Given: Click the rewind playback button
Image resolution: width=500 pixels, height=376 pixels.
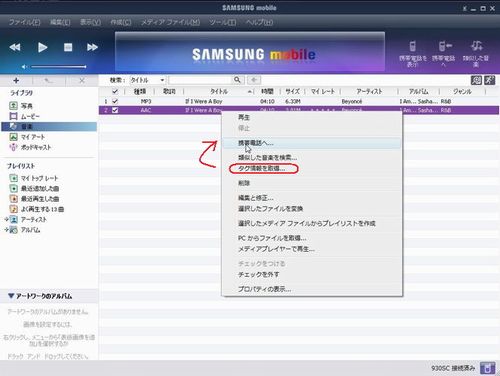Looking at the screenshot, I should (15, 47).
